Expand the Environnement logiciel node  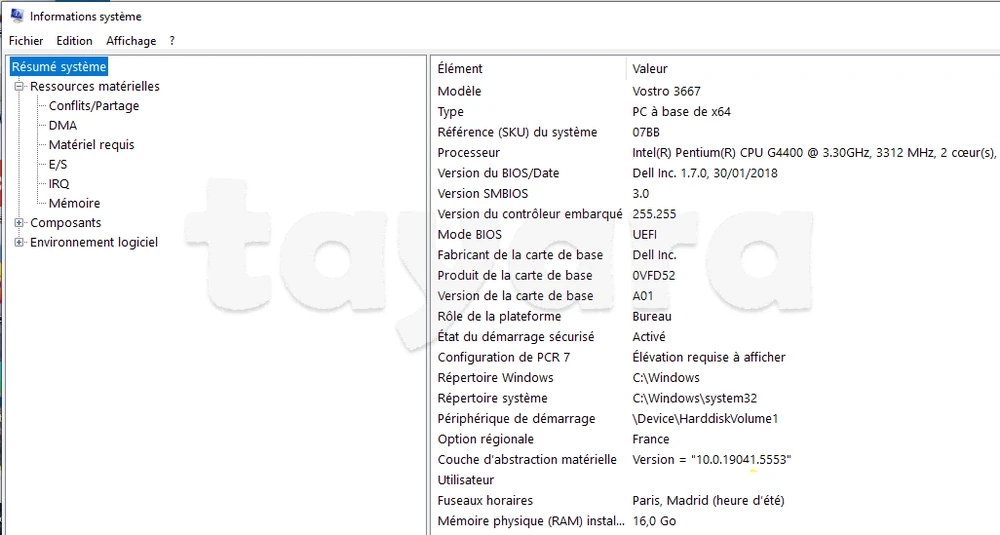(x=19, y=242)
